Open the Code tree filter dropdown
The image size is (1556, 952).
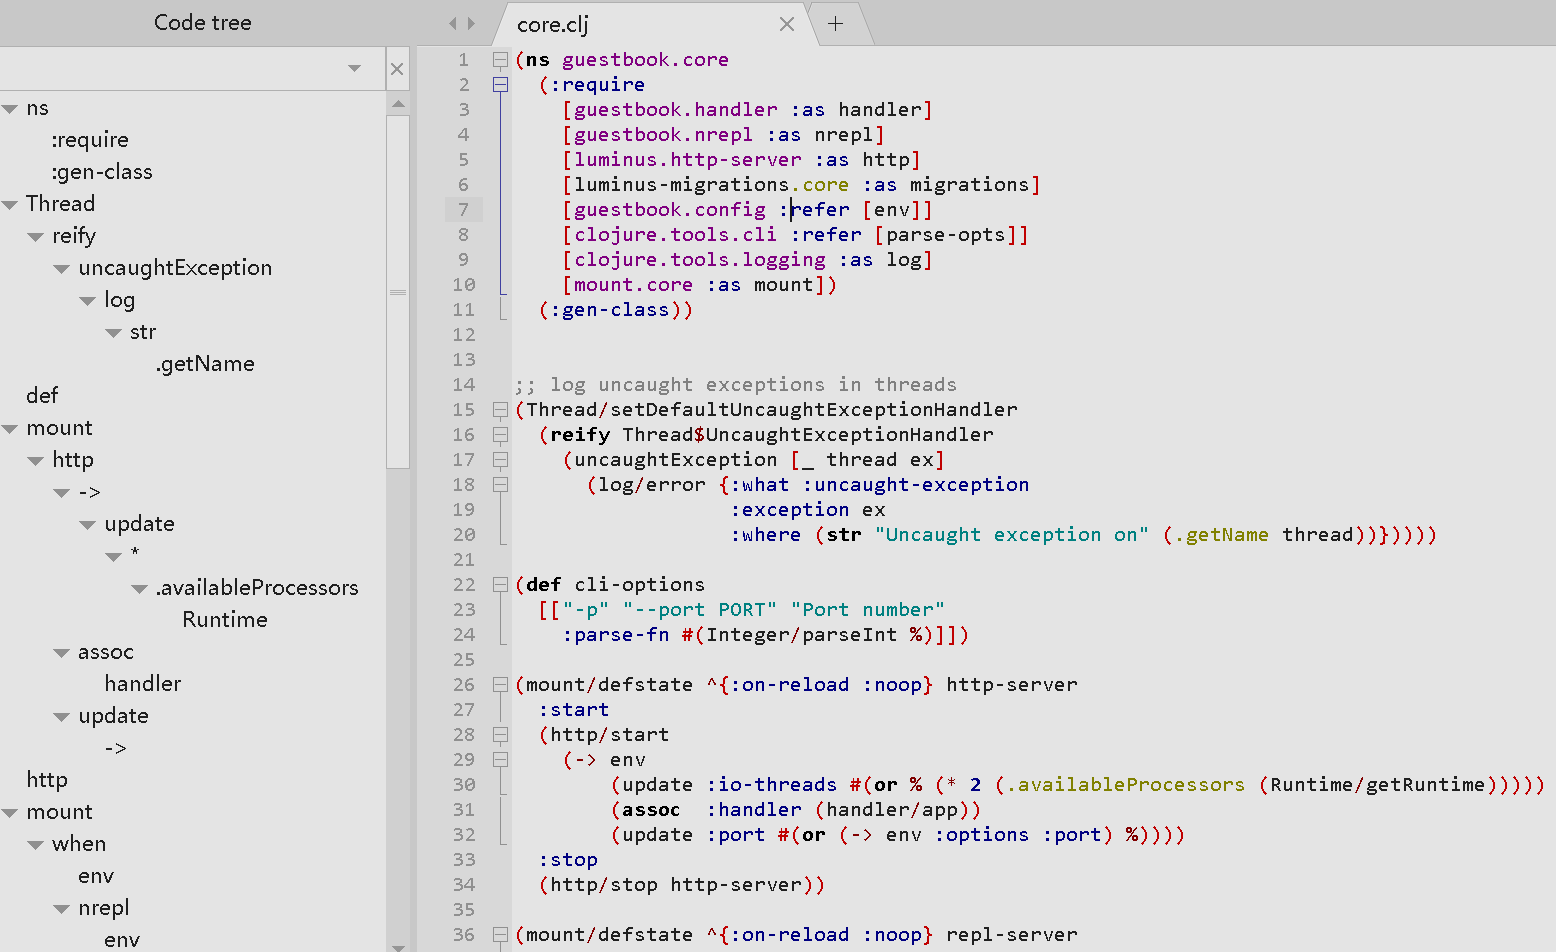[x=354, y=68]
